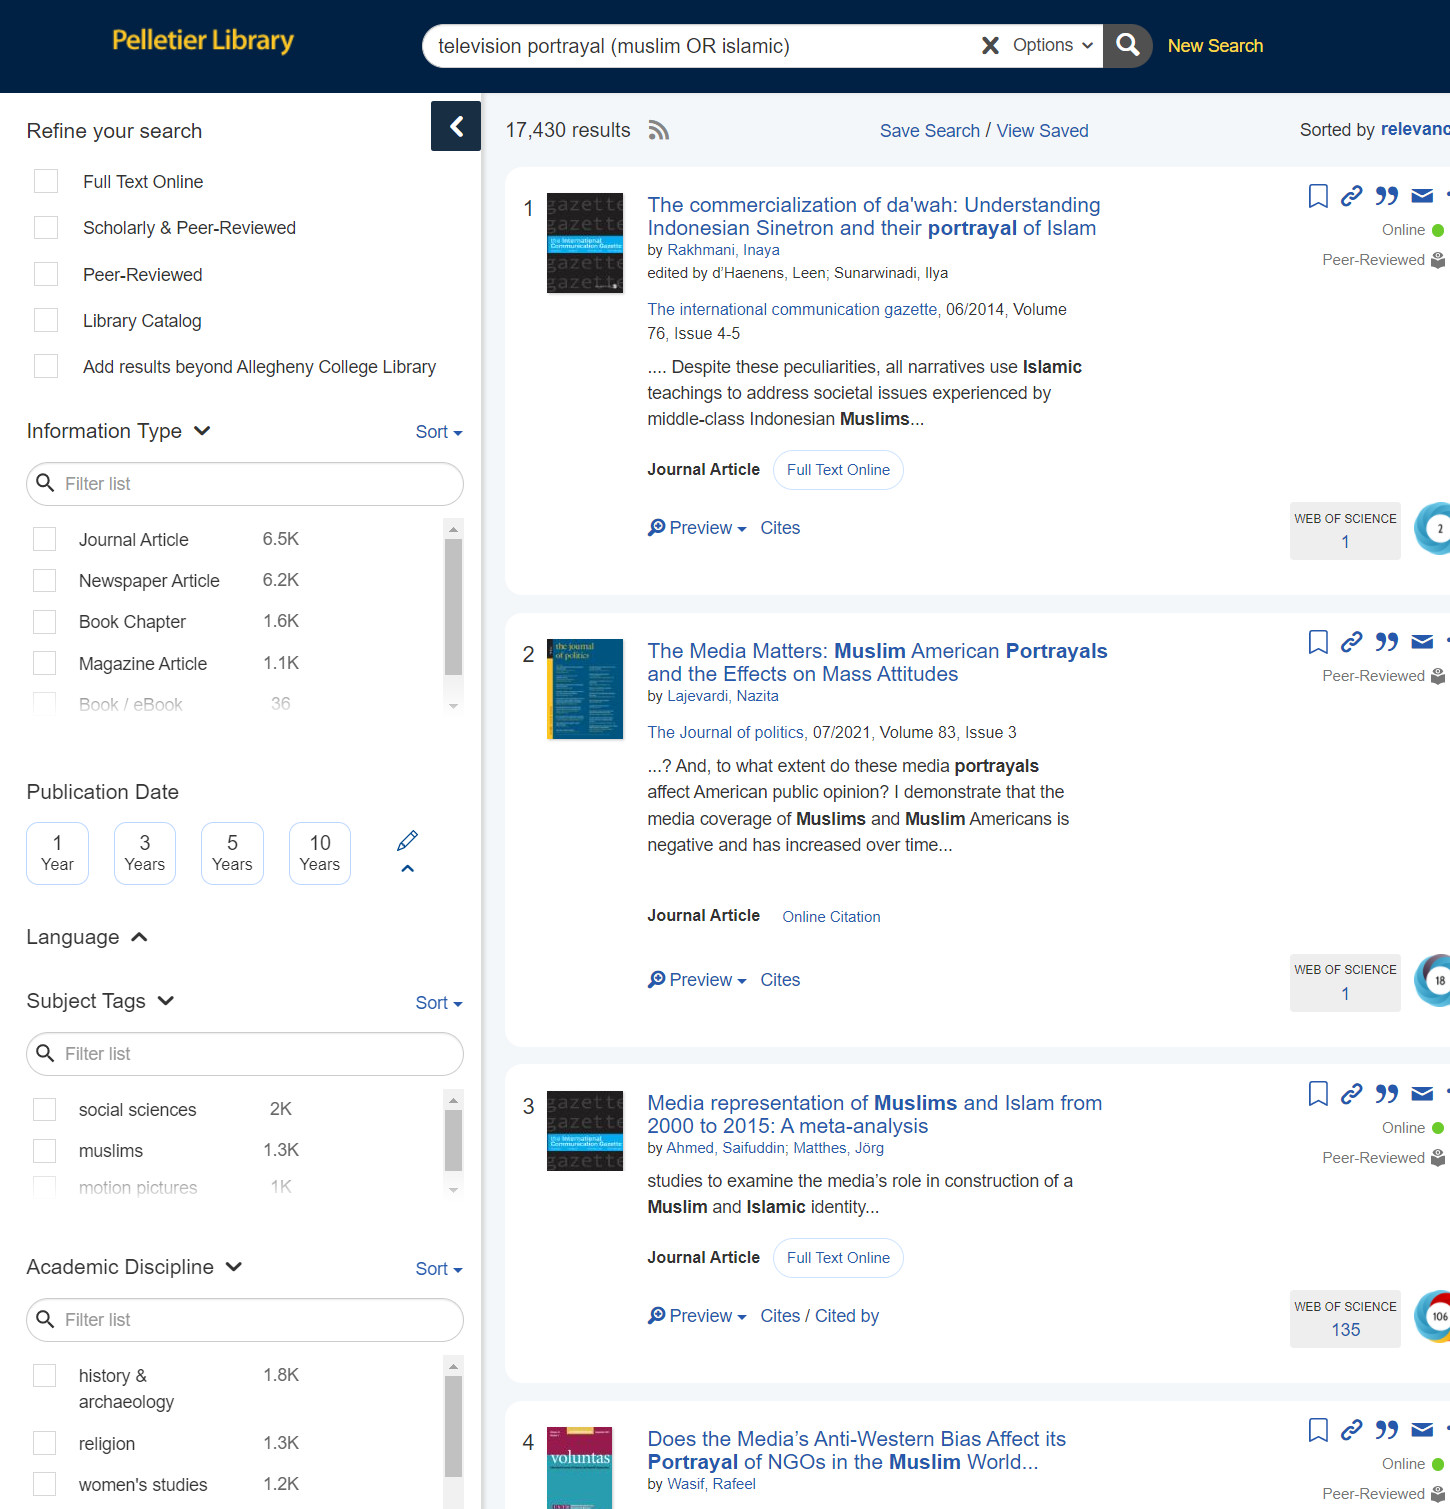
Task: Open View Saved searches
Action: [x=1043, y=131]
